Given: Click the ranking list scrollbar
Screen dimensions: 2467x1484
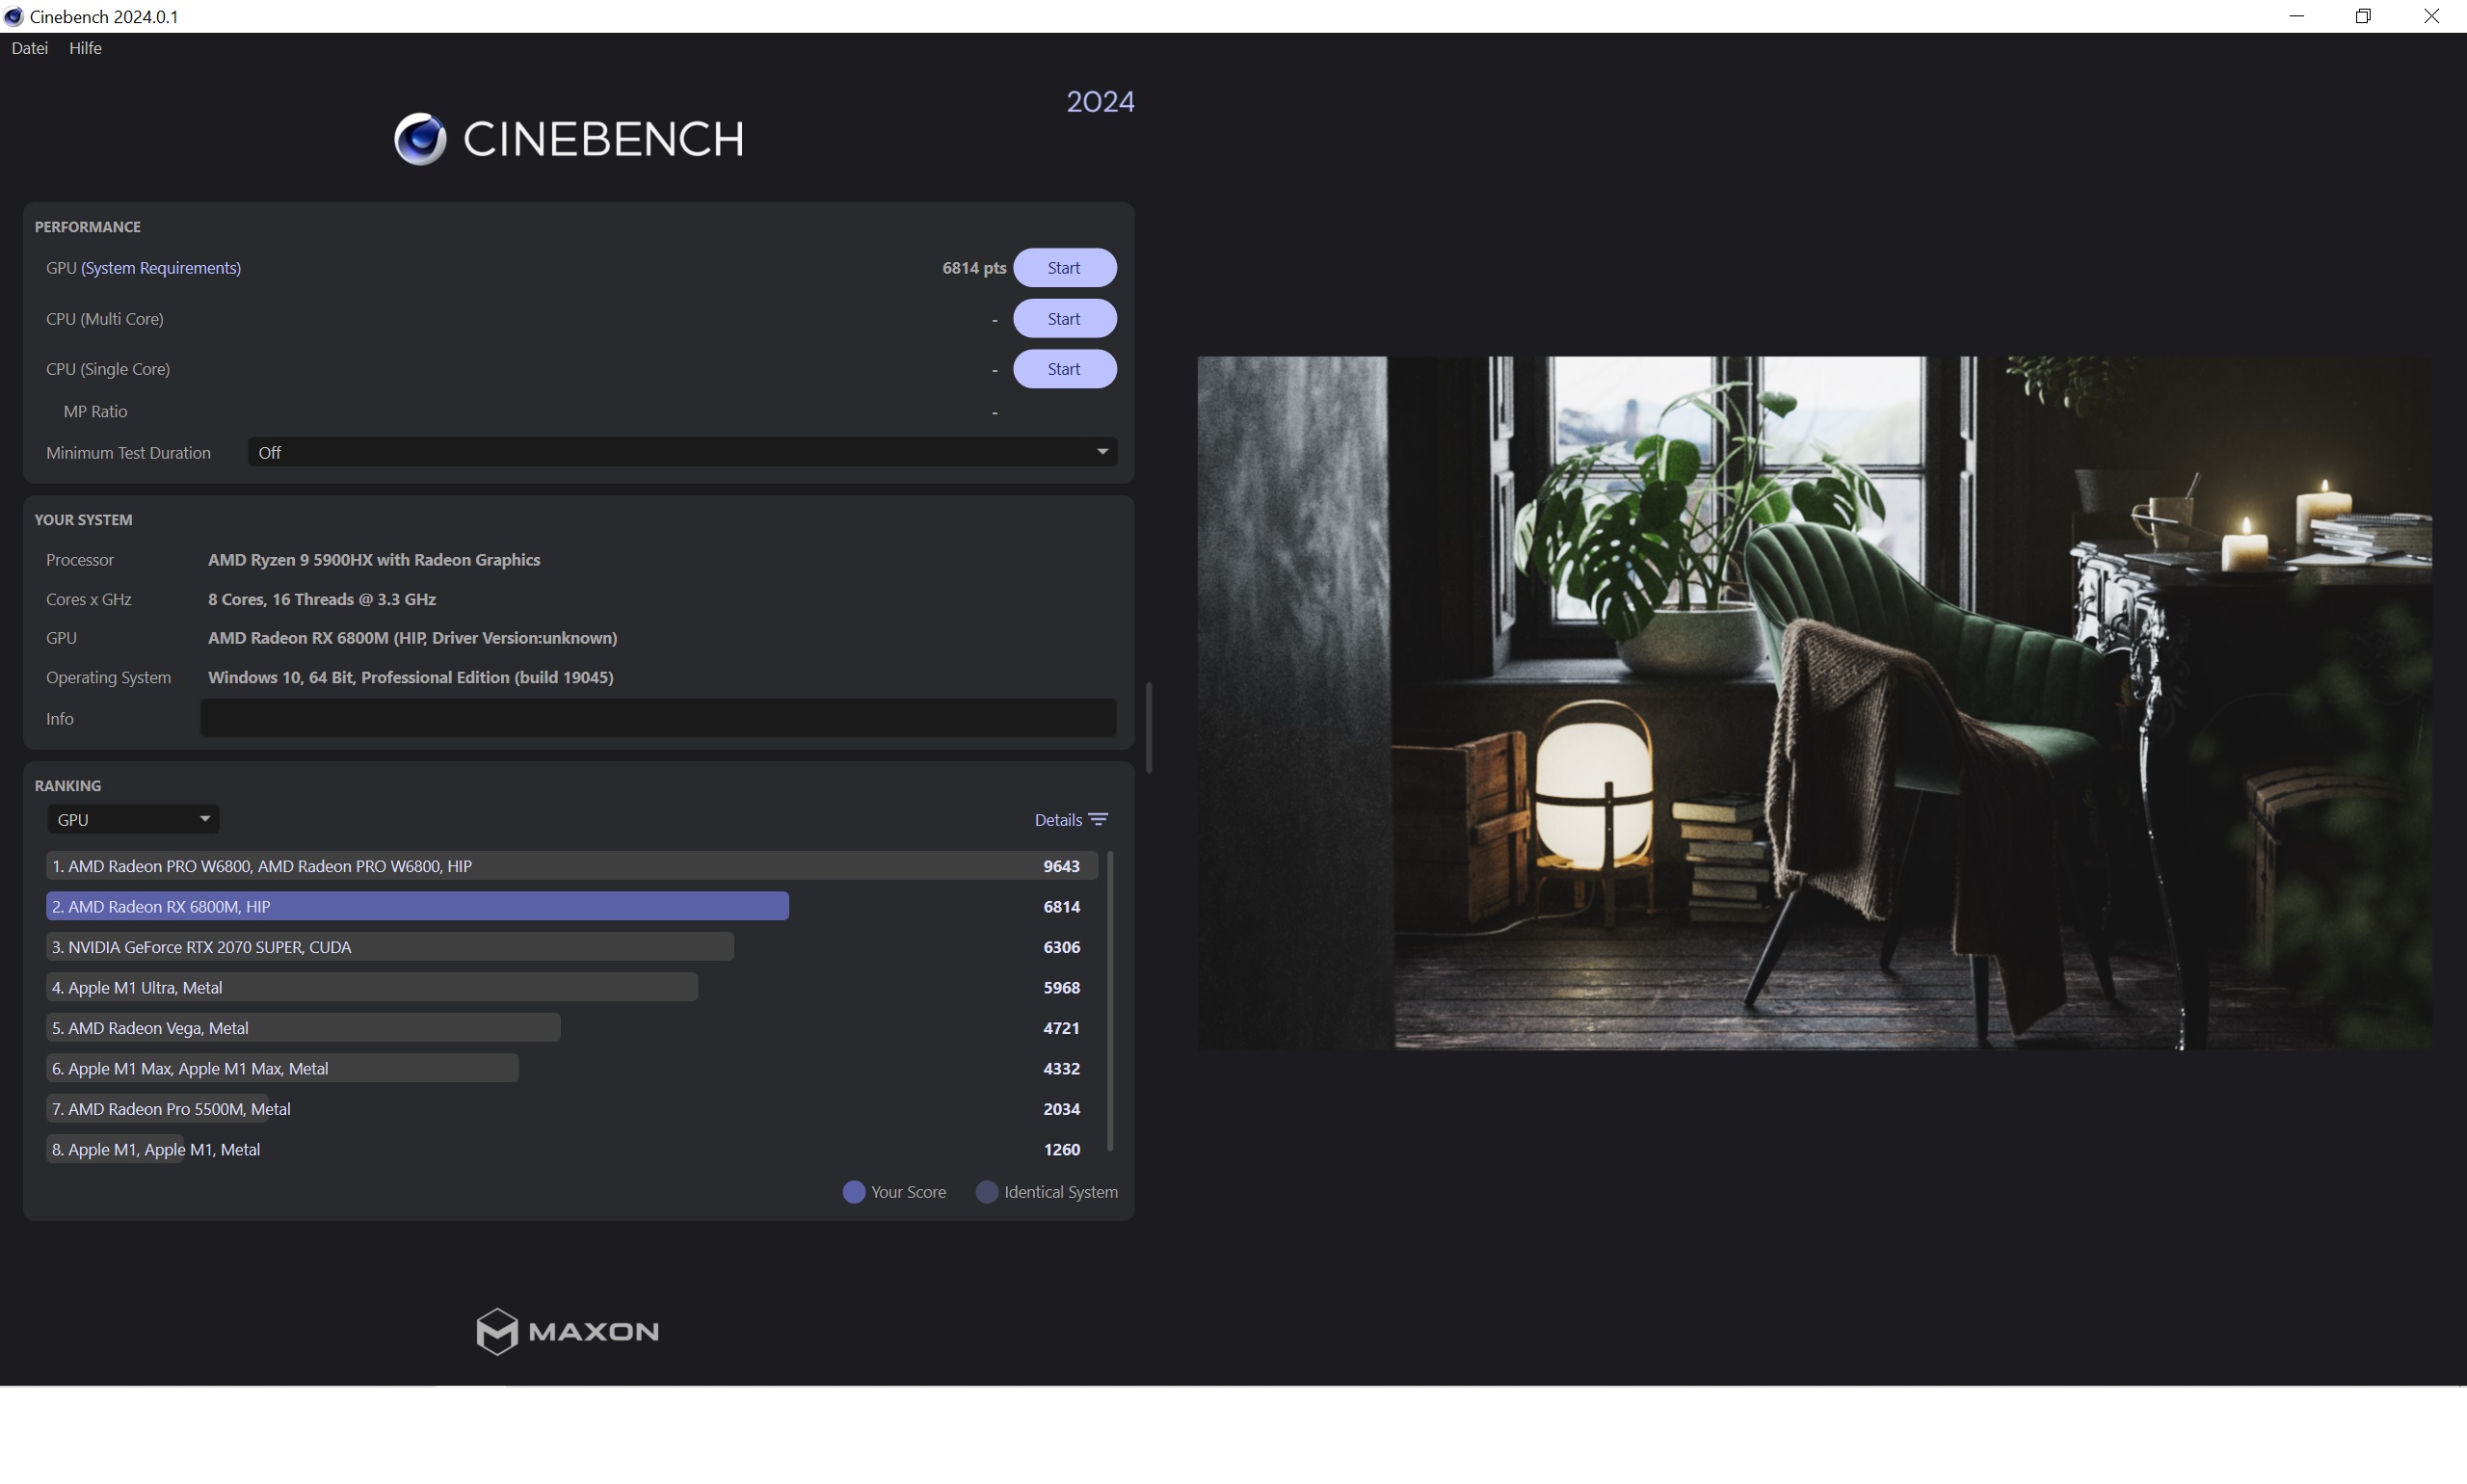Looking at the screenshot, I should click(x=1110, y=1000).
